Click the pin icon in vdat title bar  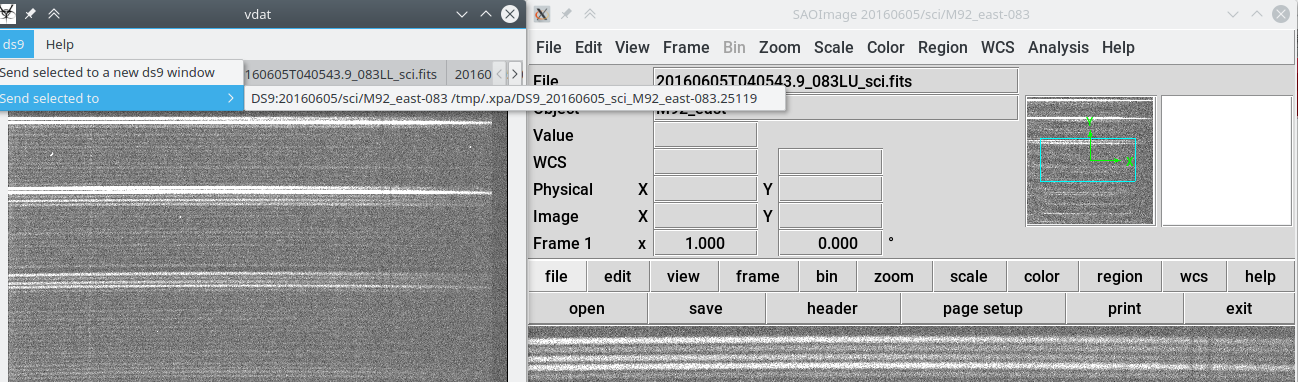click(31, 15)
